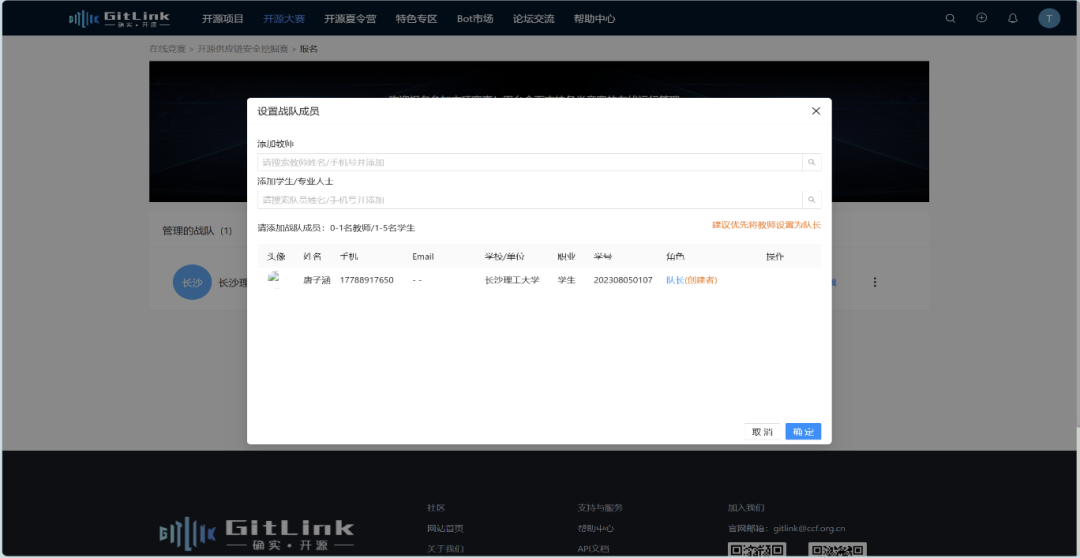
Task: Open 开源项目 in the navigation bar
Action: pos(222,19)
